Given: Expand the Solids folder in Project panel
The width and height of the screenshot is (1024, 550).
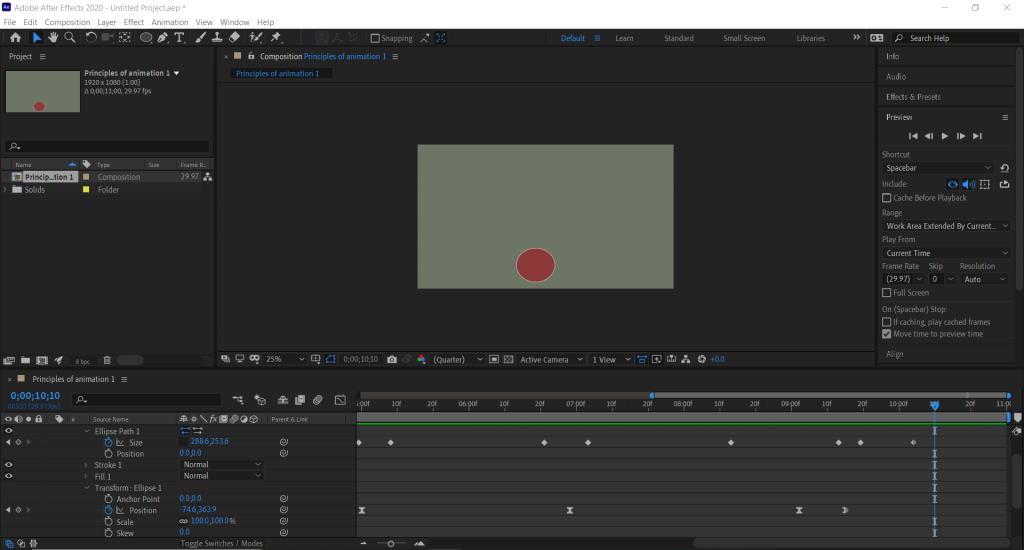Looking at the screenshot, I should click(6, 190).
